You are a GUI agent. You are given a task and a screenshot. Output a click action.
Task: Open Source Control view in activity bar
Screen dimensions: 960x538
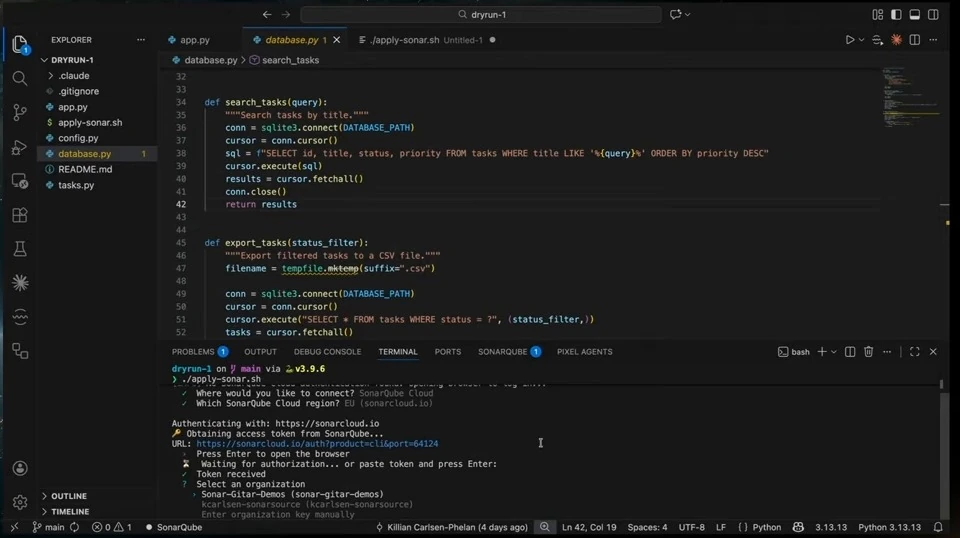pyautogui.click(x=20, y=112)
